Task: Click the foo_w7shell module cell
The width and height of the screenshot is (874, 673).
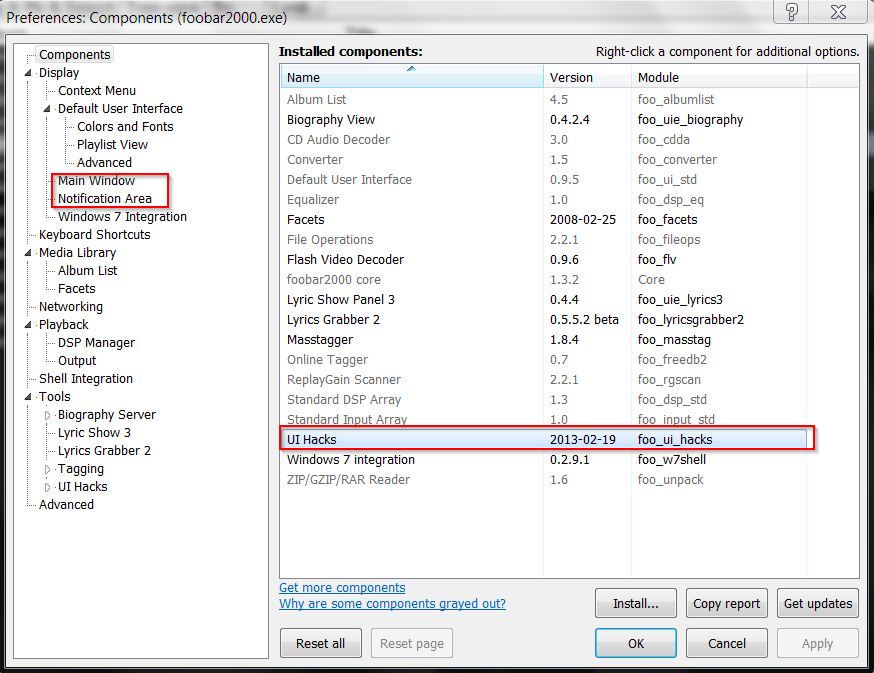Action: (x=672, y=459)
